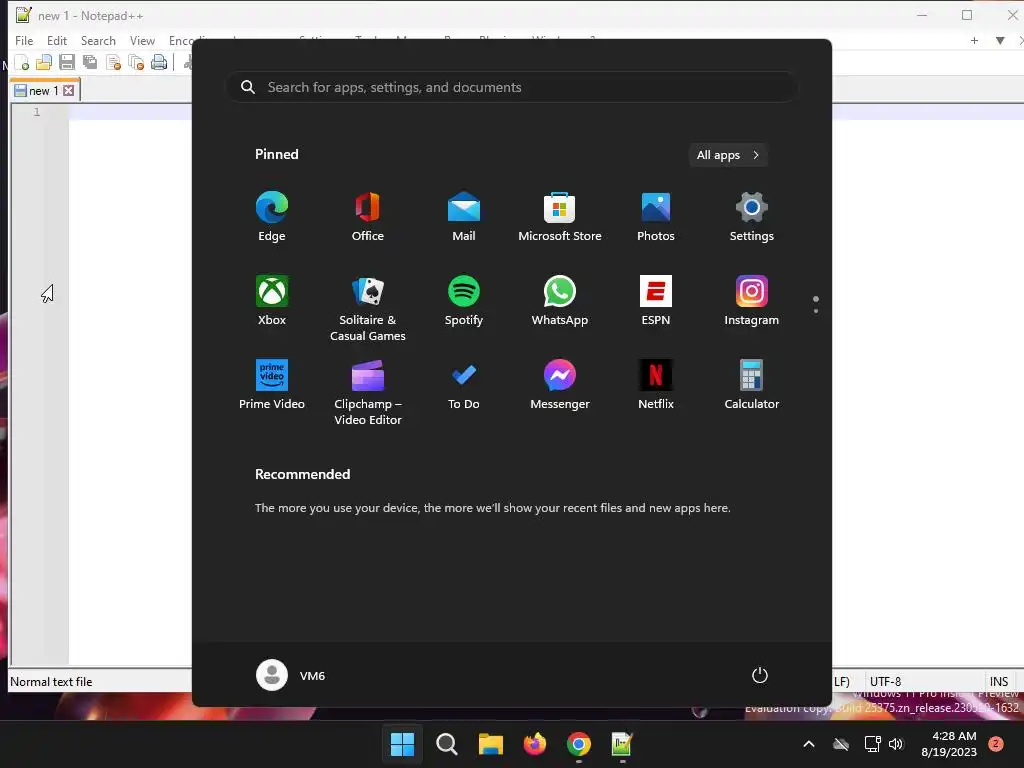
Task: Launch the ESPN app
Action: point(656,301)
